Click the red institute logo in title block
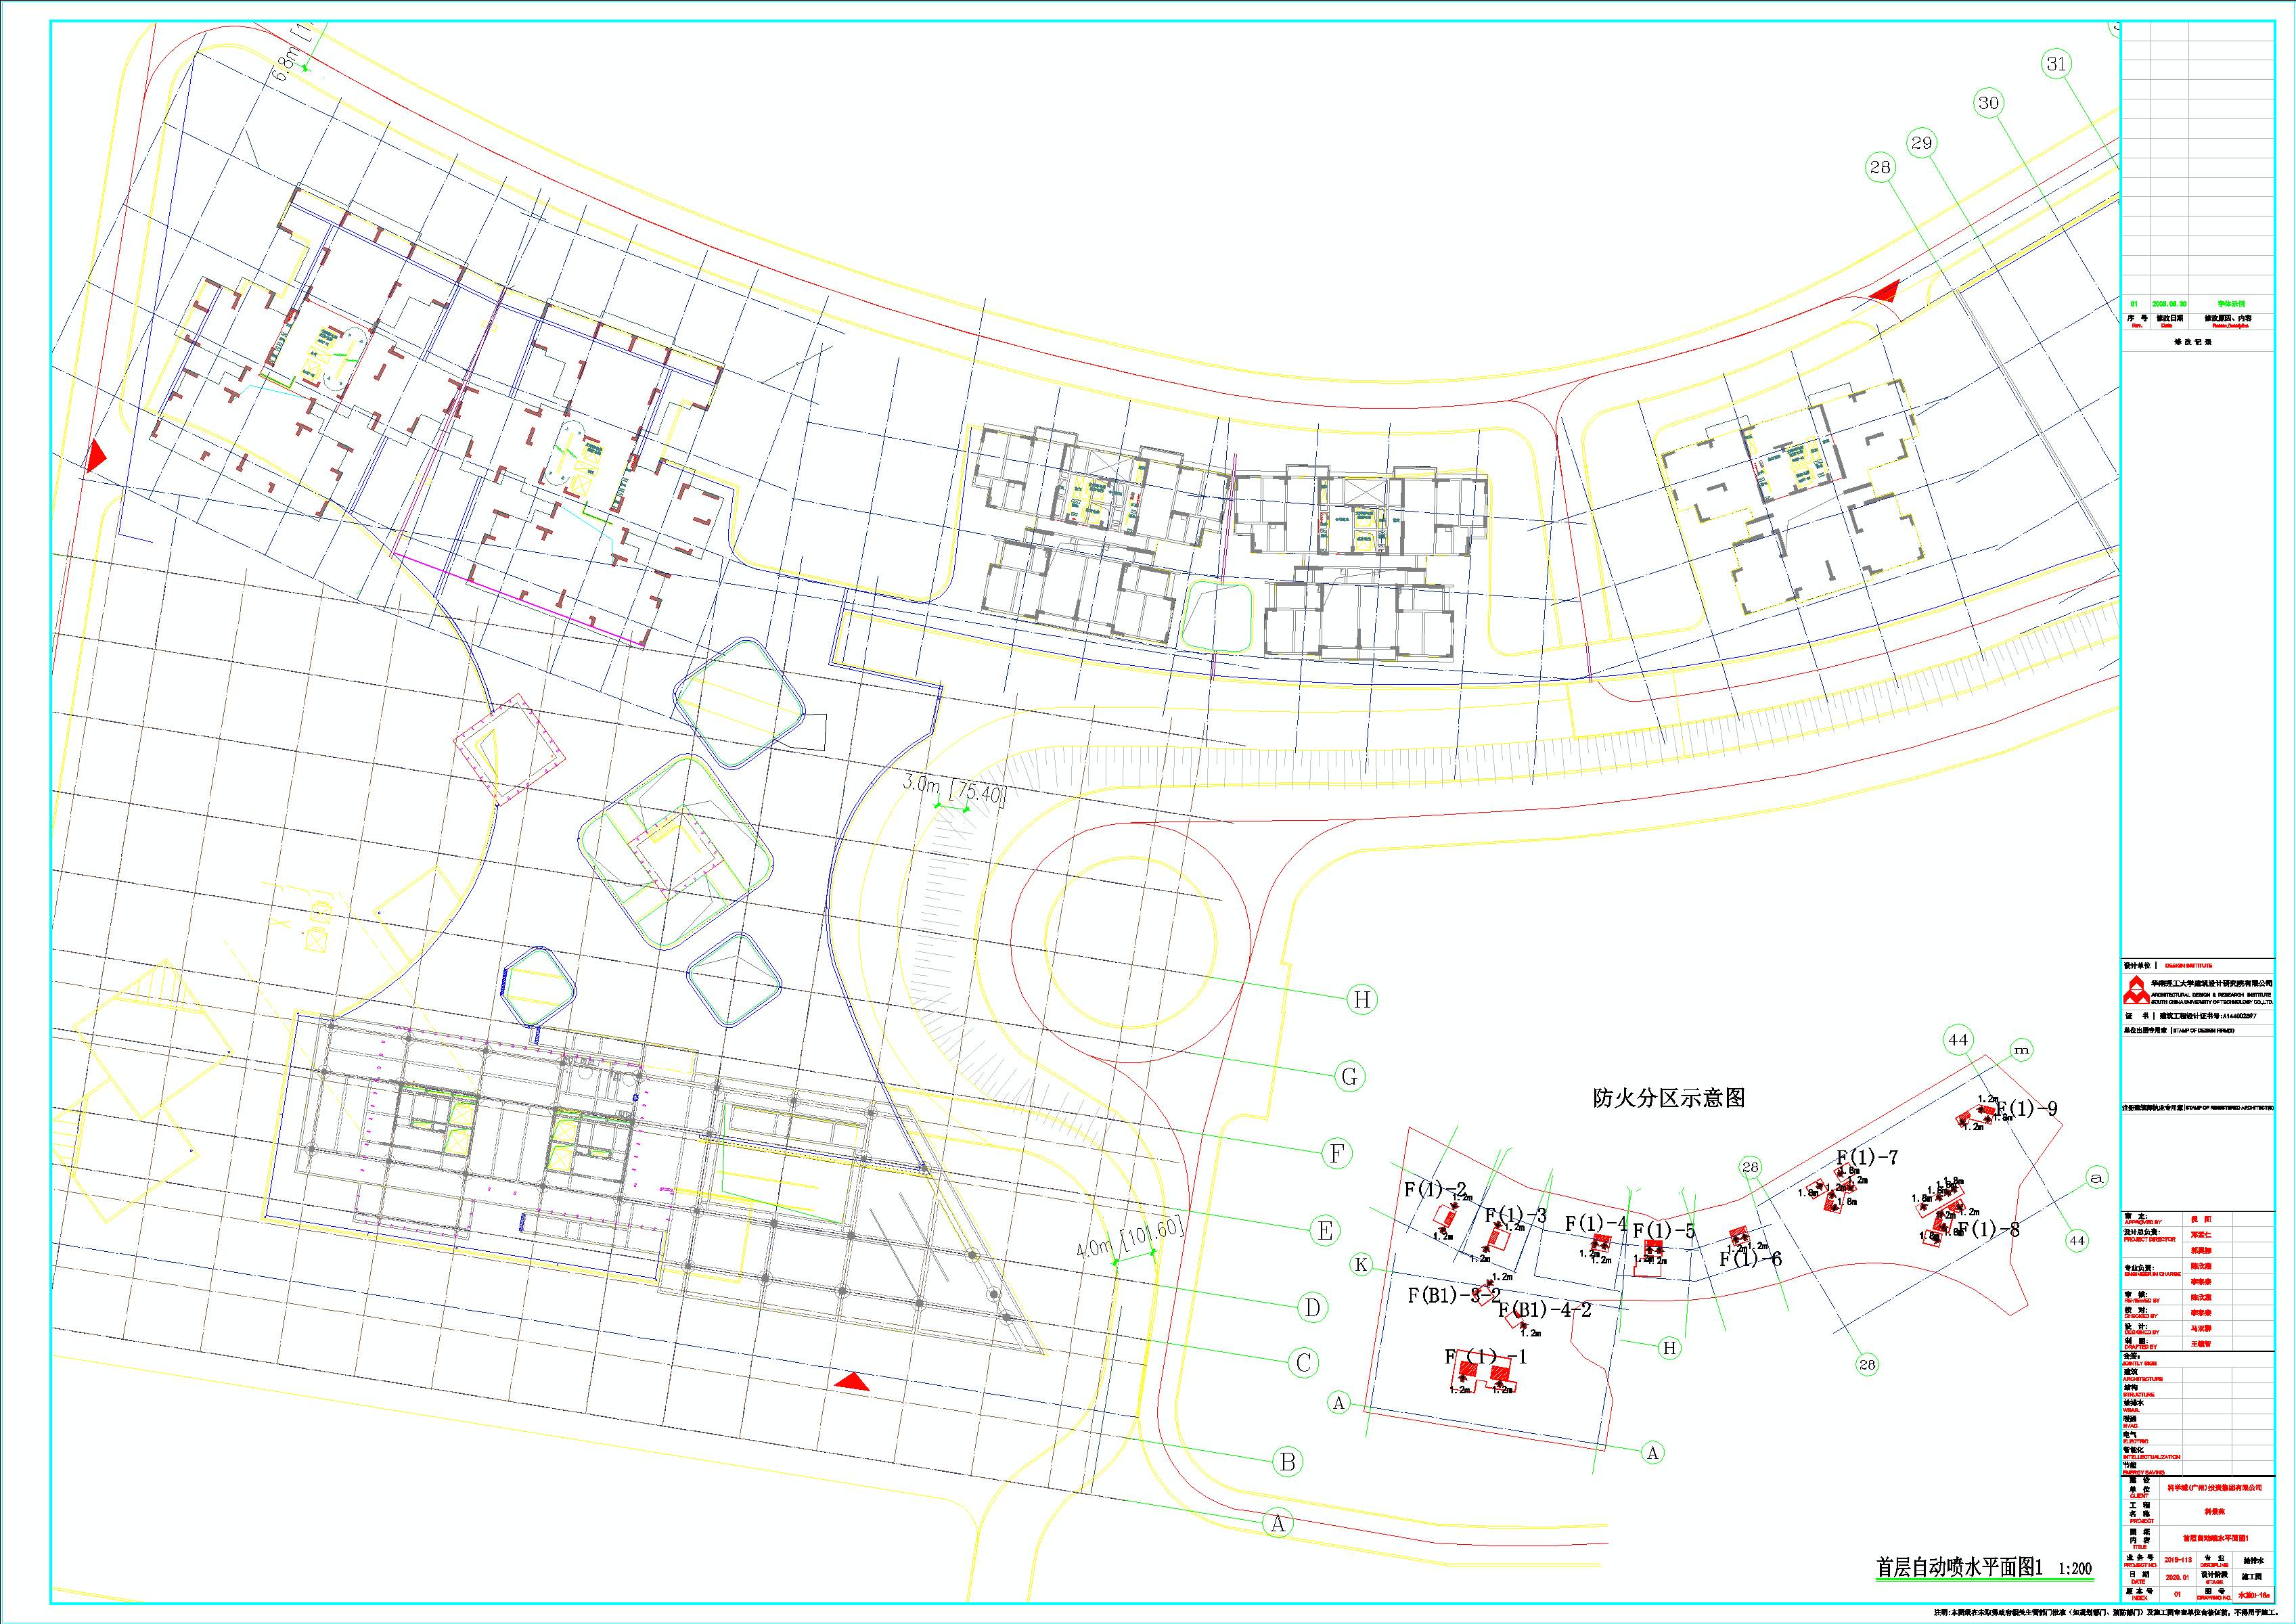 2136,990
